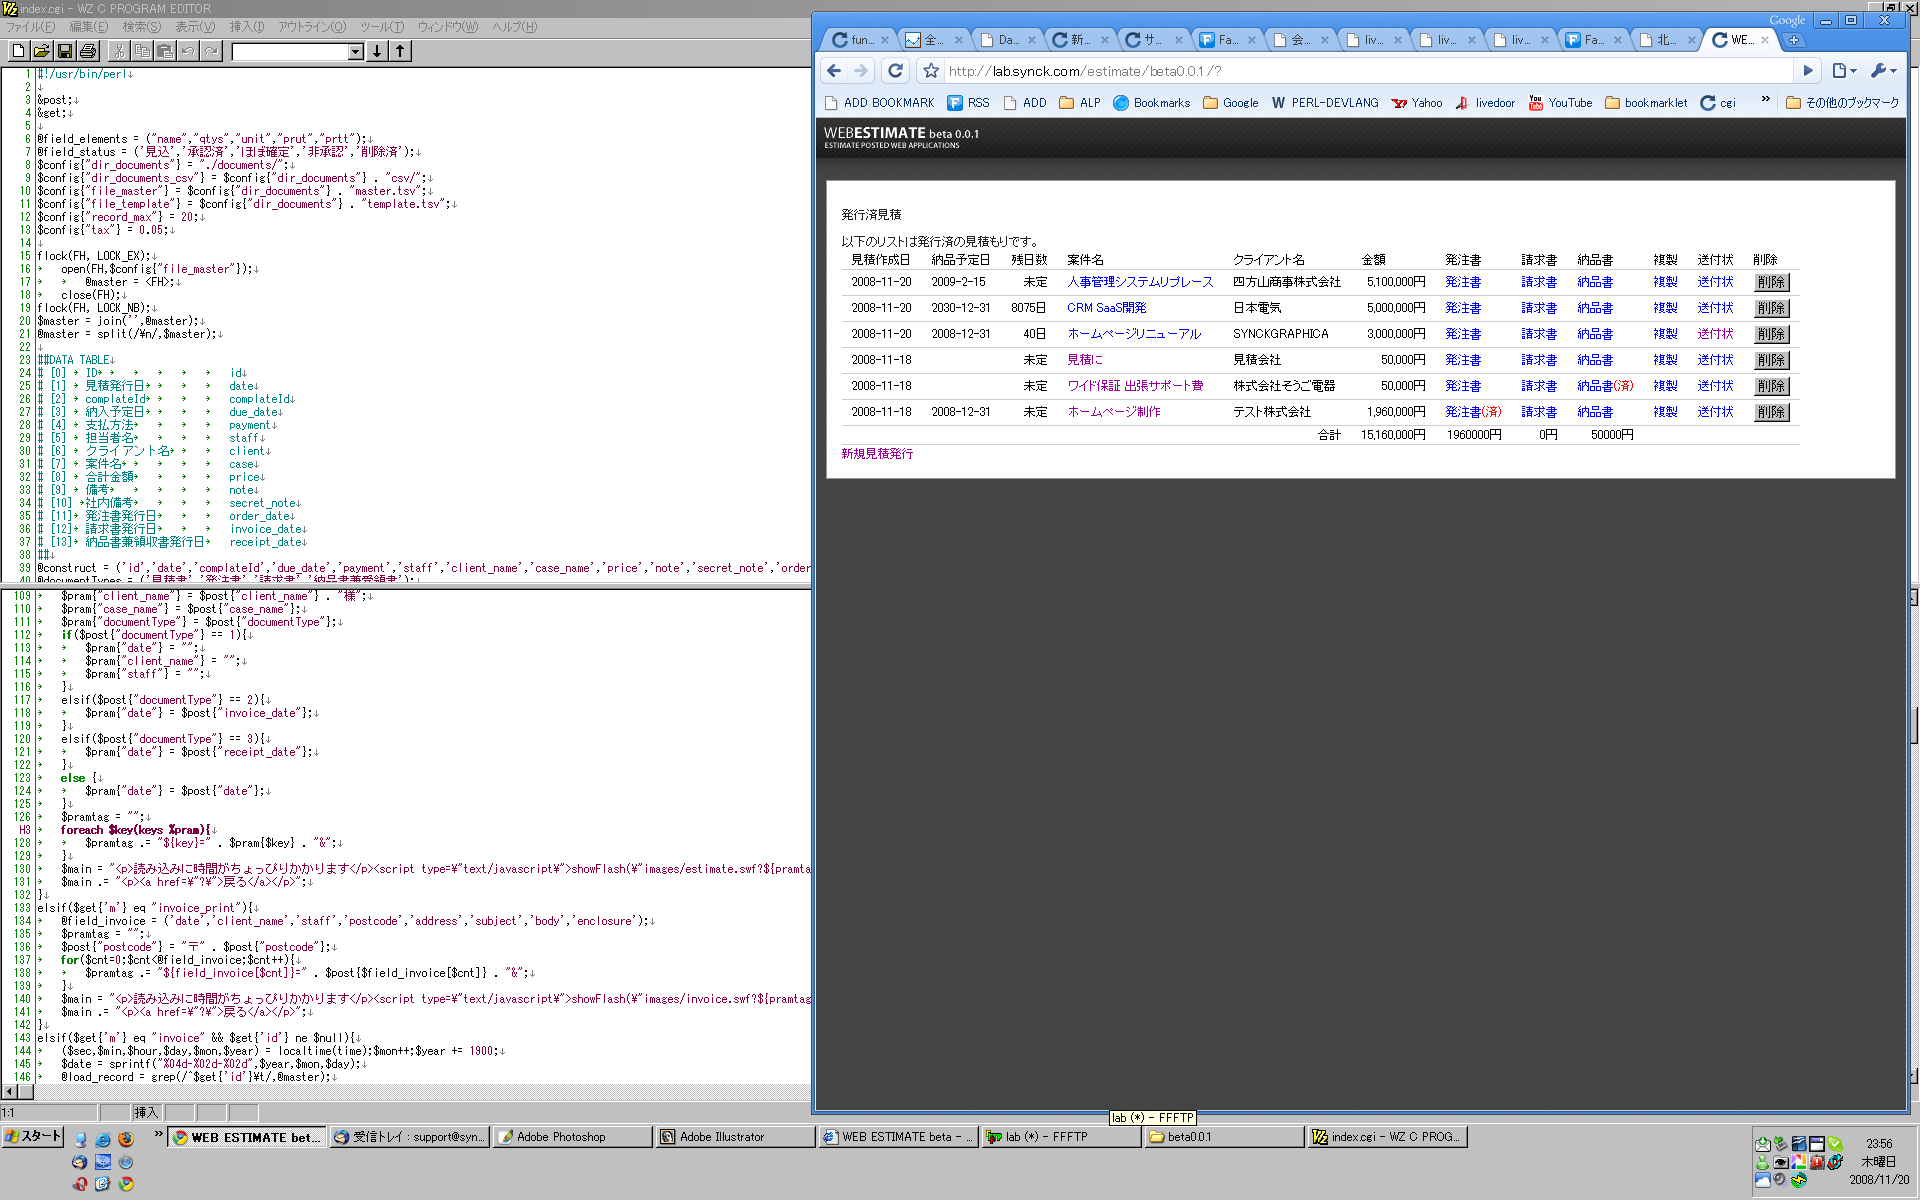Click 発注書 link in the ホームページリニューアル row
Viewport: 1920px width, 1200px height.
[1463, 334]
